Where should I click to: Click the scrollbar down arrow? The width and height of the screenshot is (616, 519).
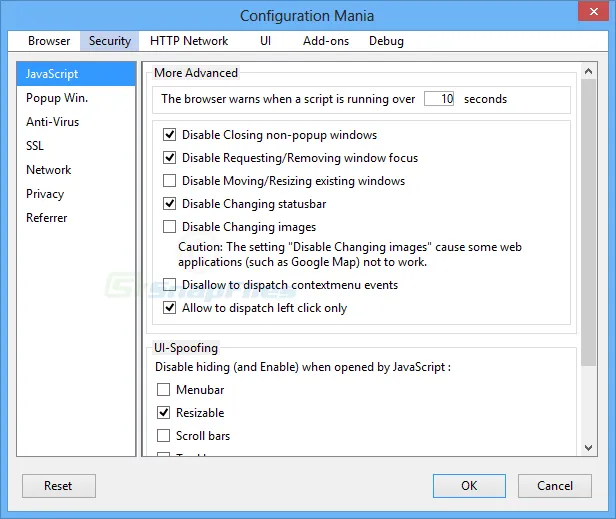(x=588, y=447)
